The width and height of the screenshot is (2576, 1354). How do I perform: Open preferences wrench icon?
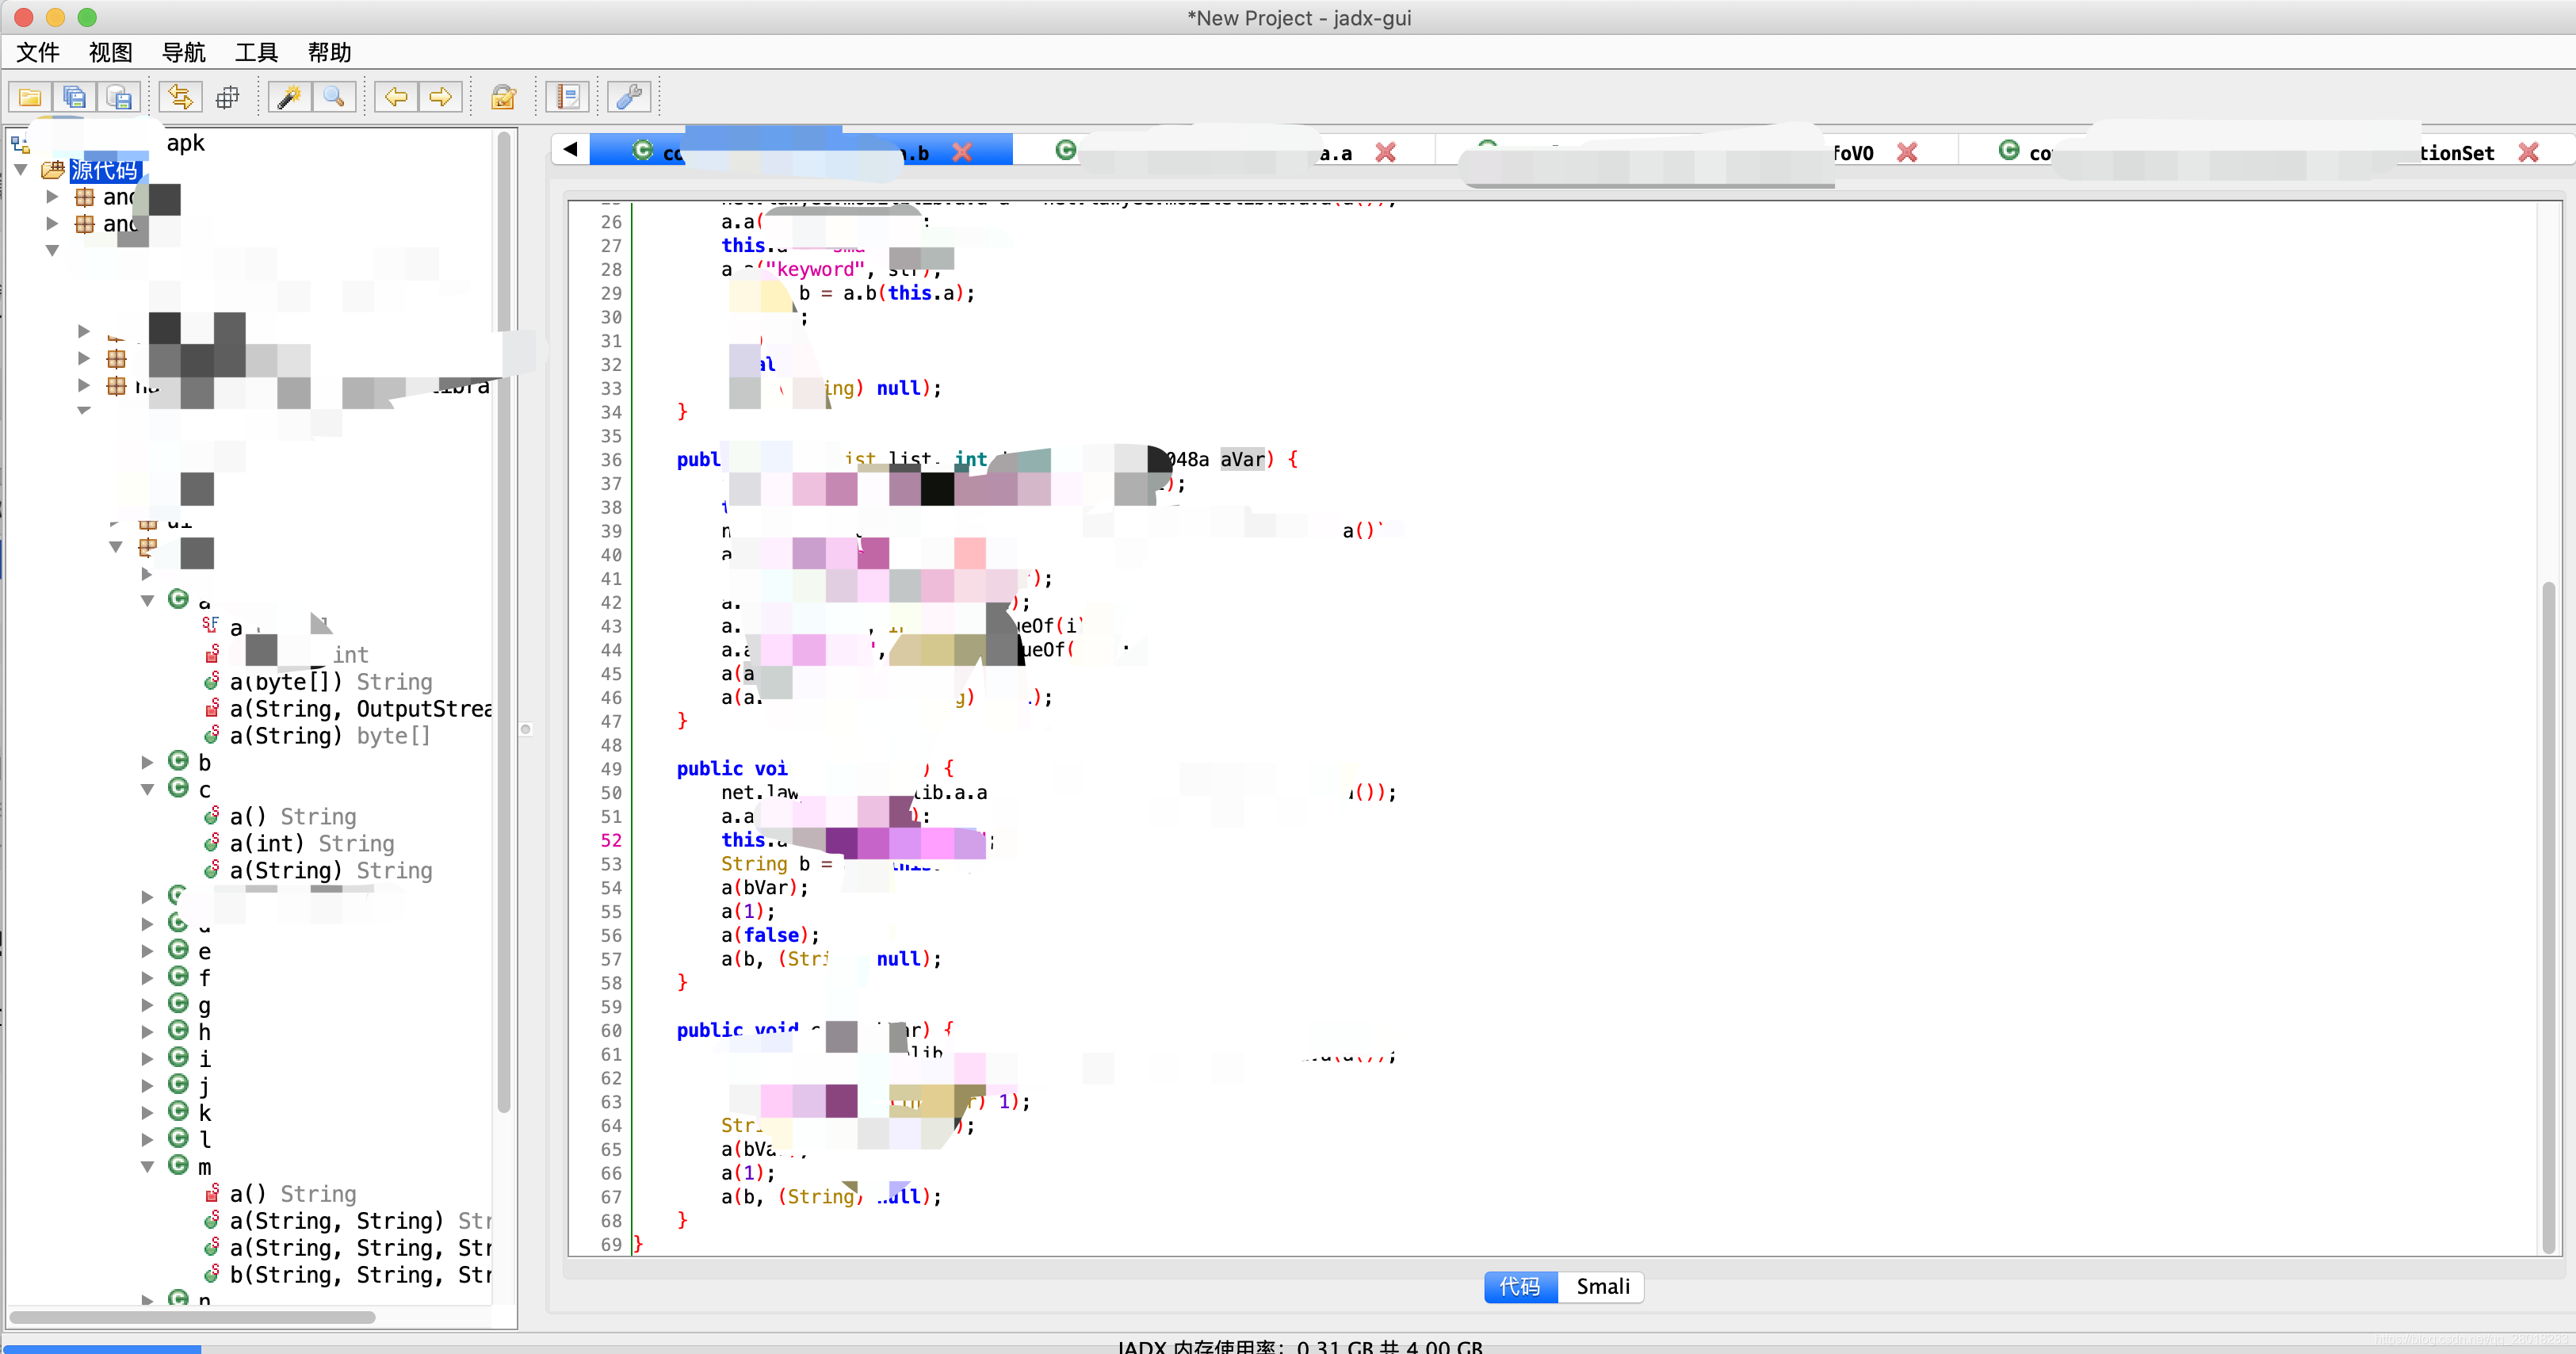click(629, 97)
